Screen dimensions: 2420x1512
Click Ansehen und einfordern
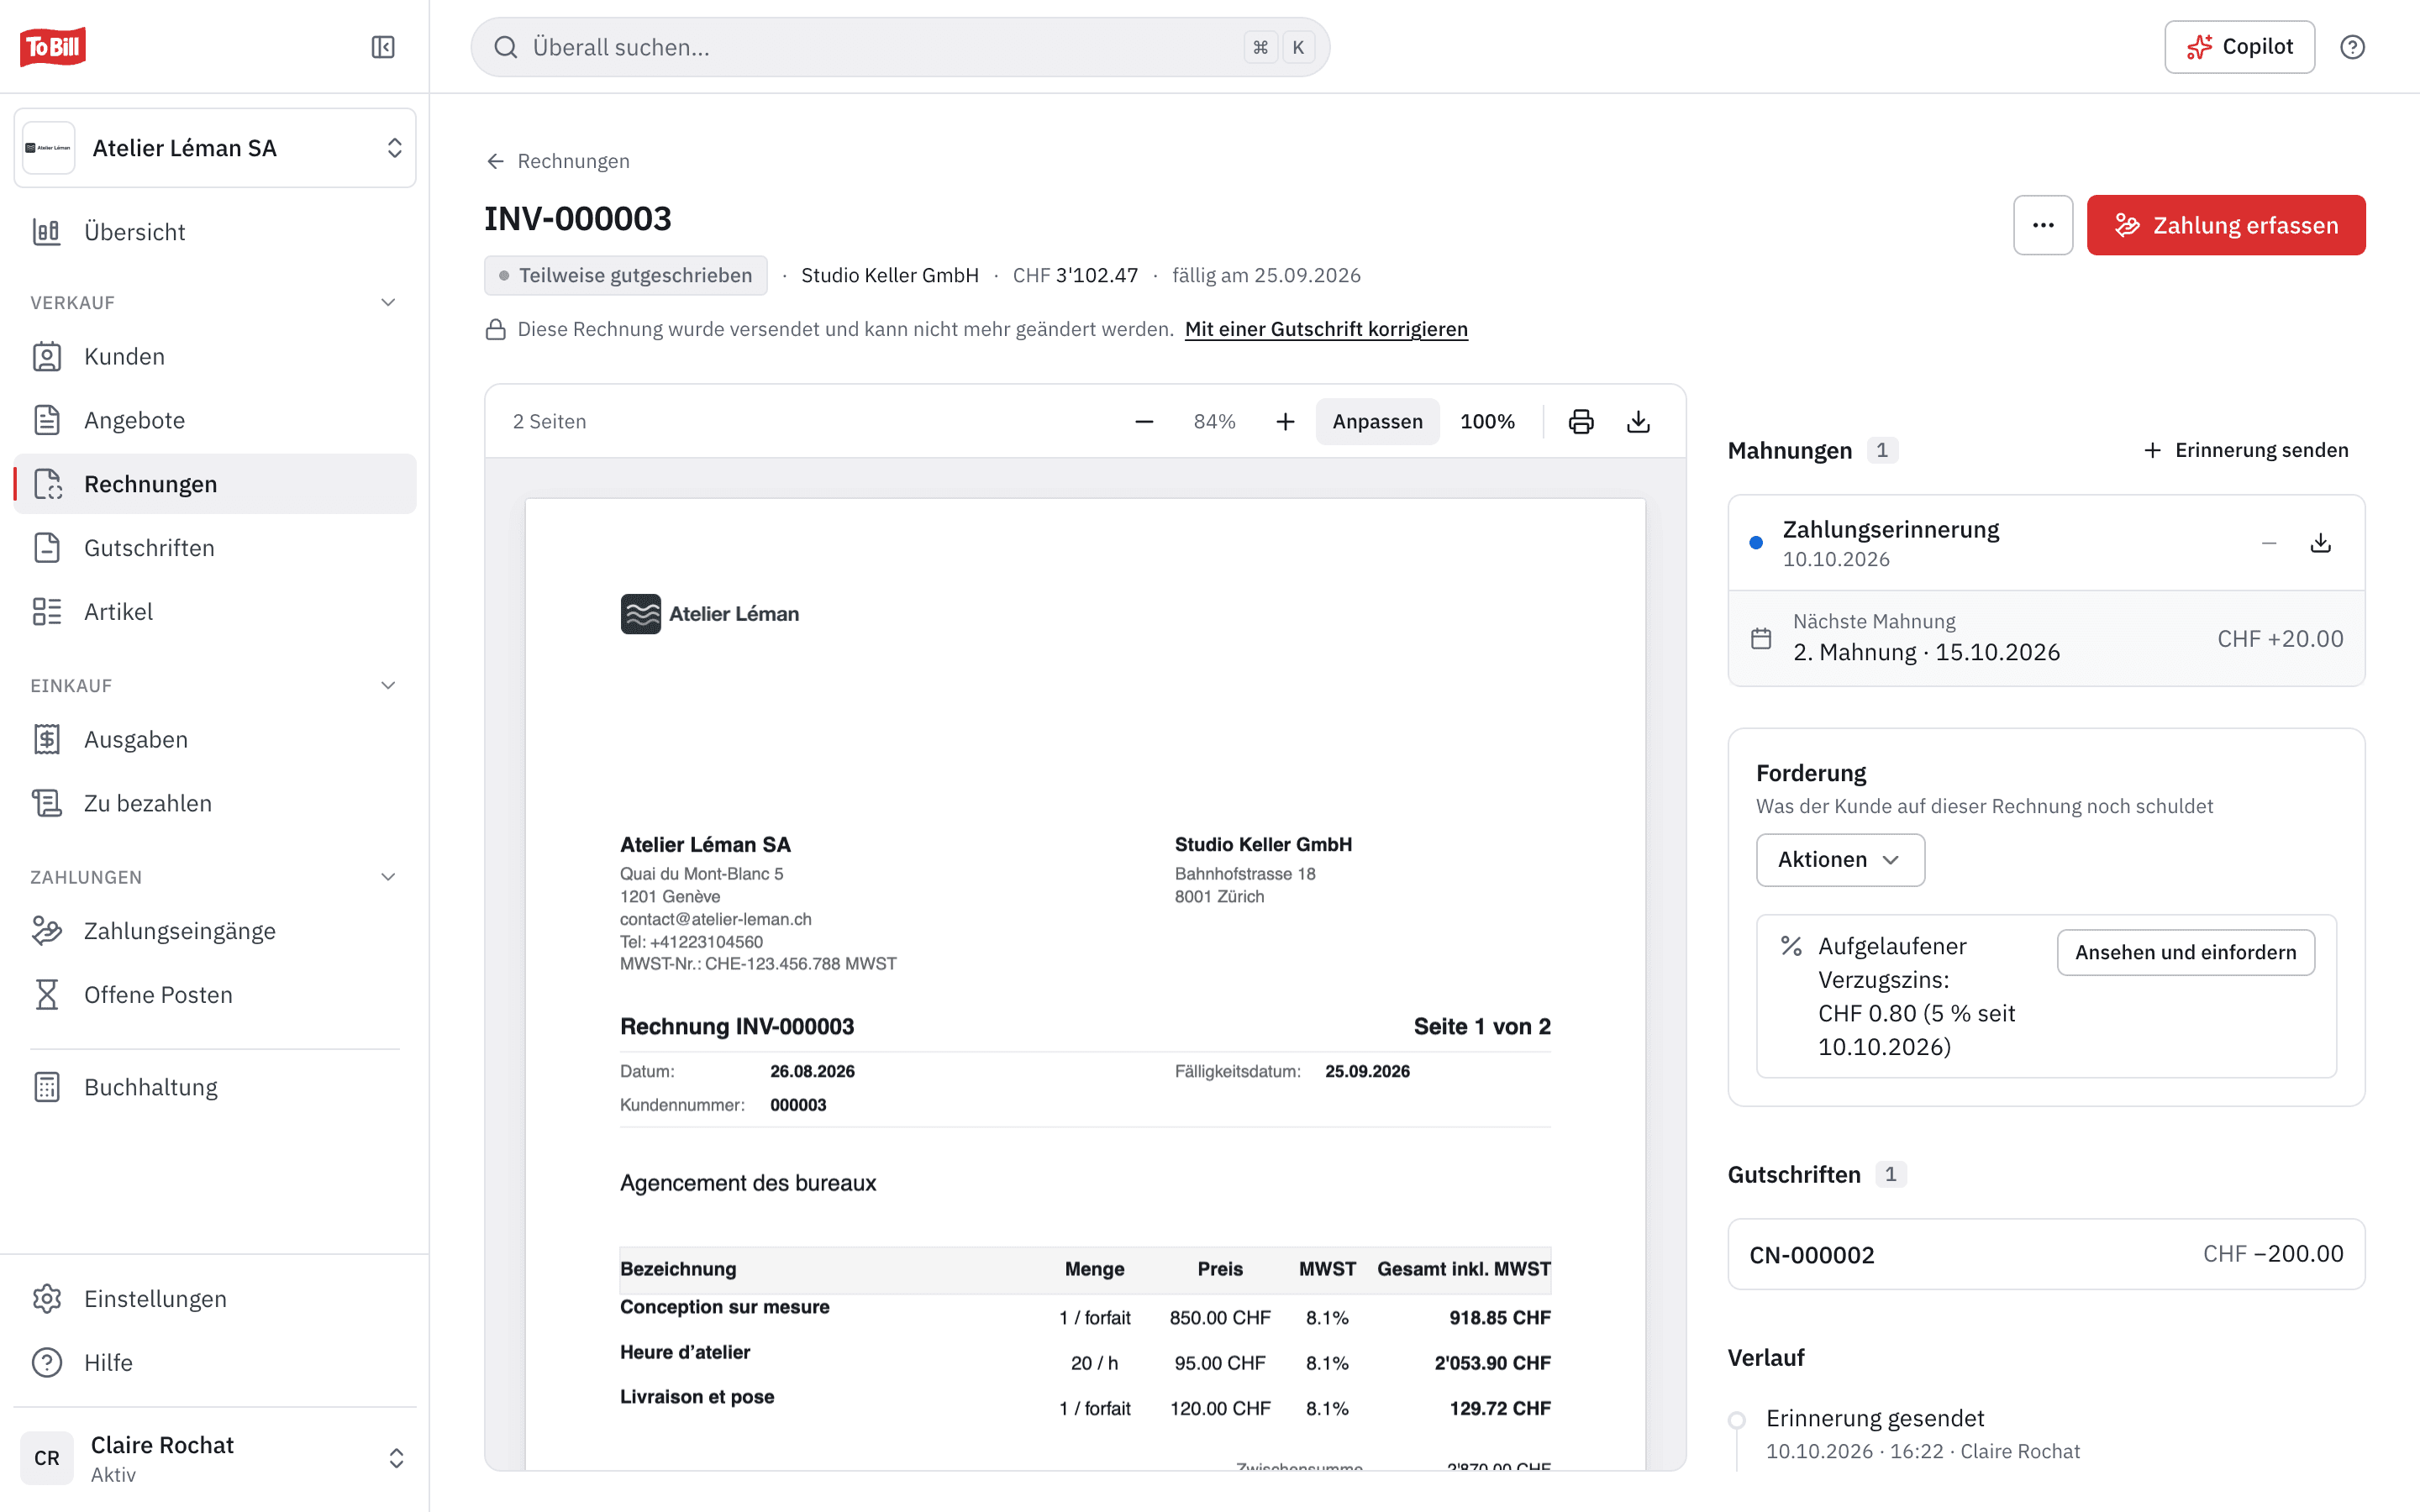pos(2185,952)
